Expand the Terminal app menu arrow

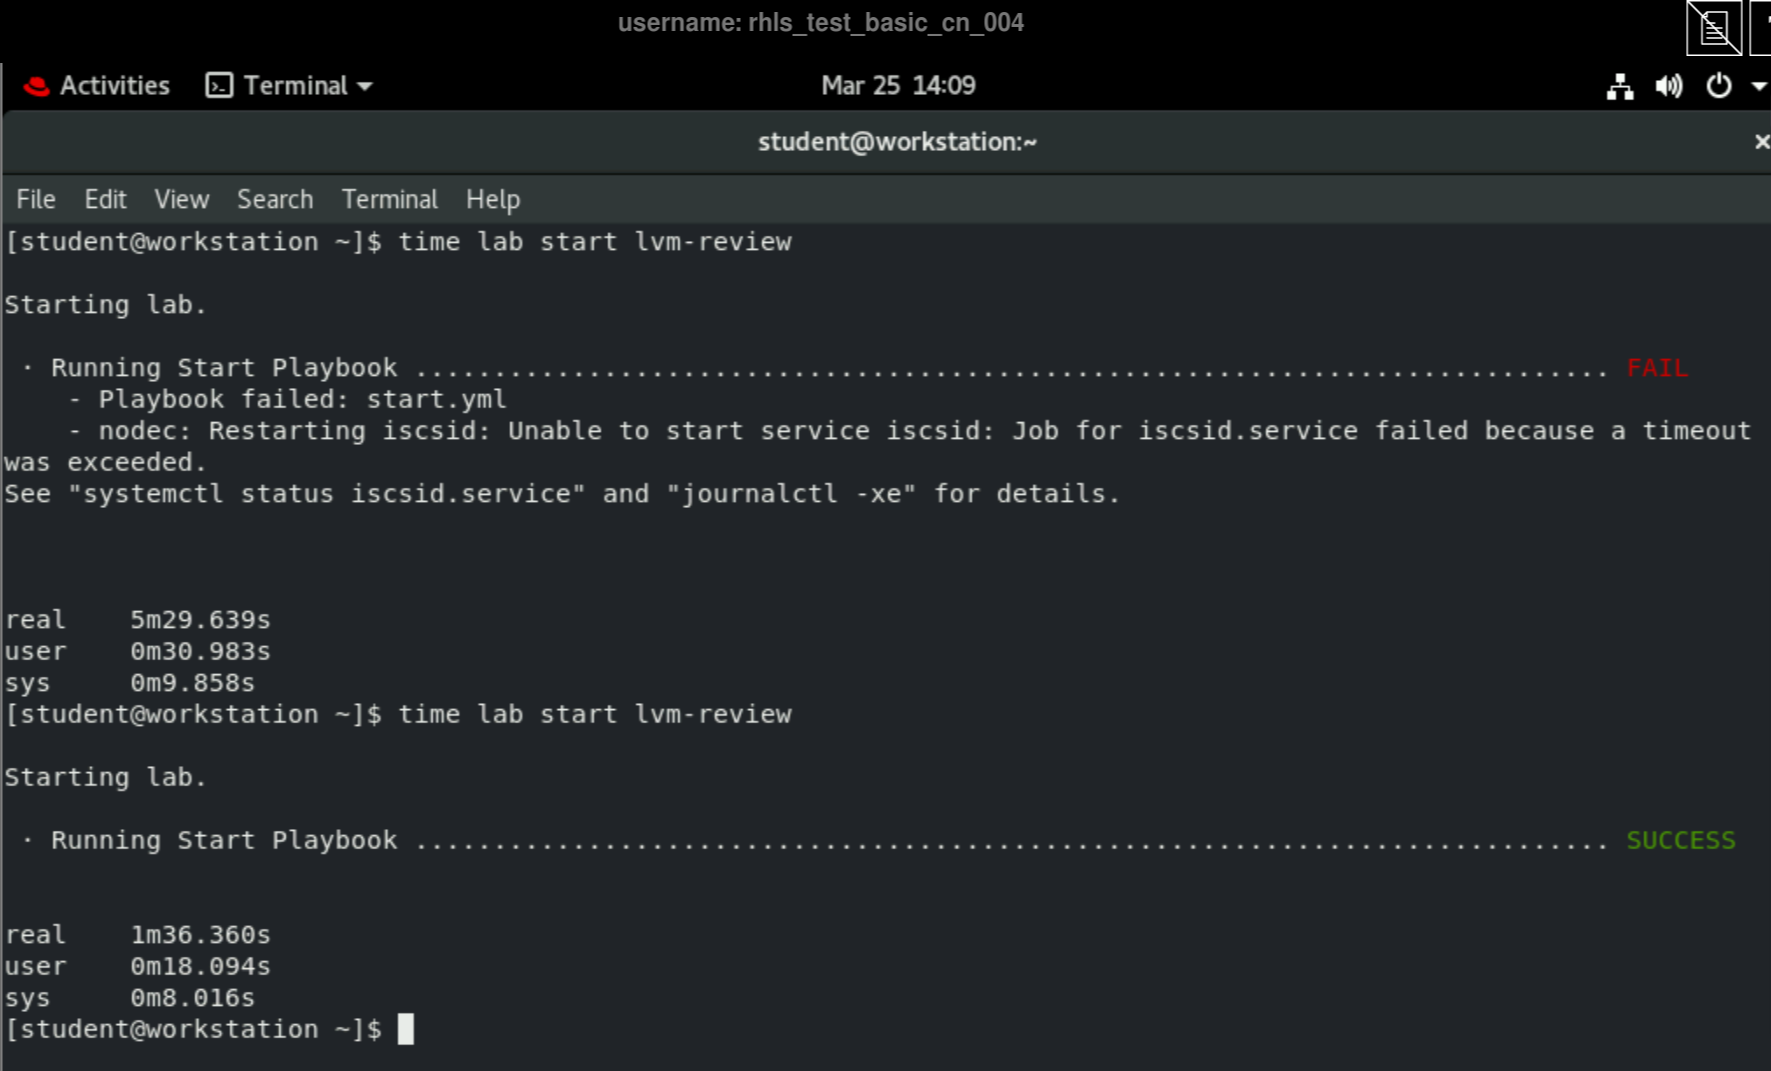[x=365, y=87]
